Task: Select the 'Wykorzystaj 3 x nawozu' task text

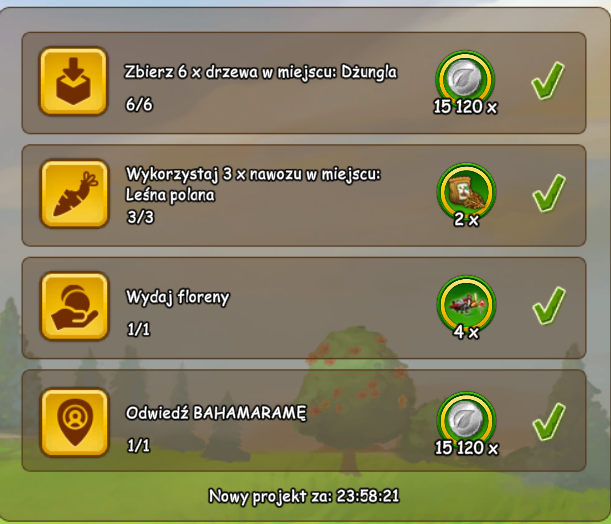Action: coord(253,184)
